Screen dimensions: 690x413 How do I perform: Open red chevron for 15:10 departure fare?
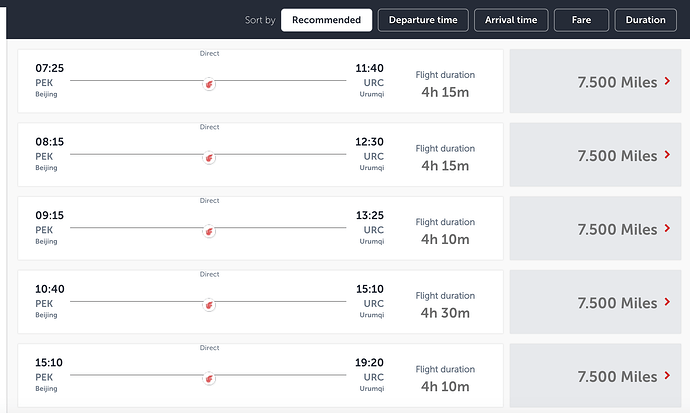point(668,375)
